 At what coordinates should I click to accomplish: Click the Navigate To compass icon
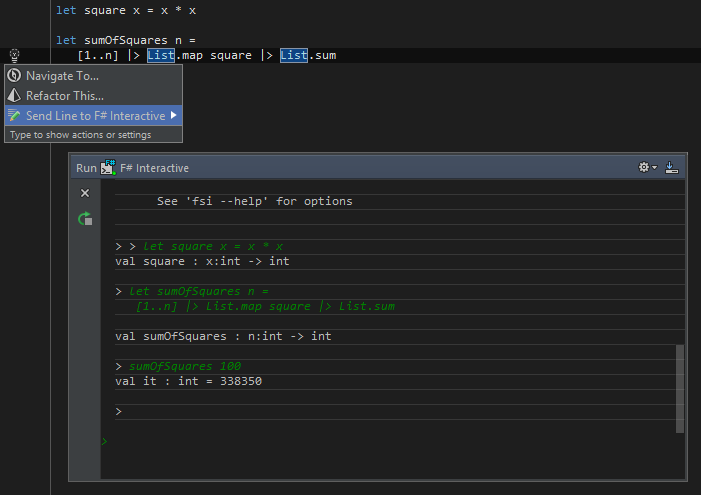[14, 75]
